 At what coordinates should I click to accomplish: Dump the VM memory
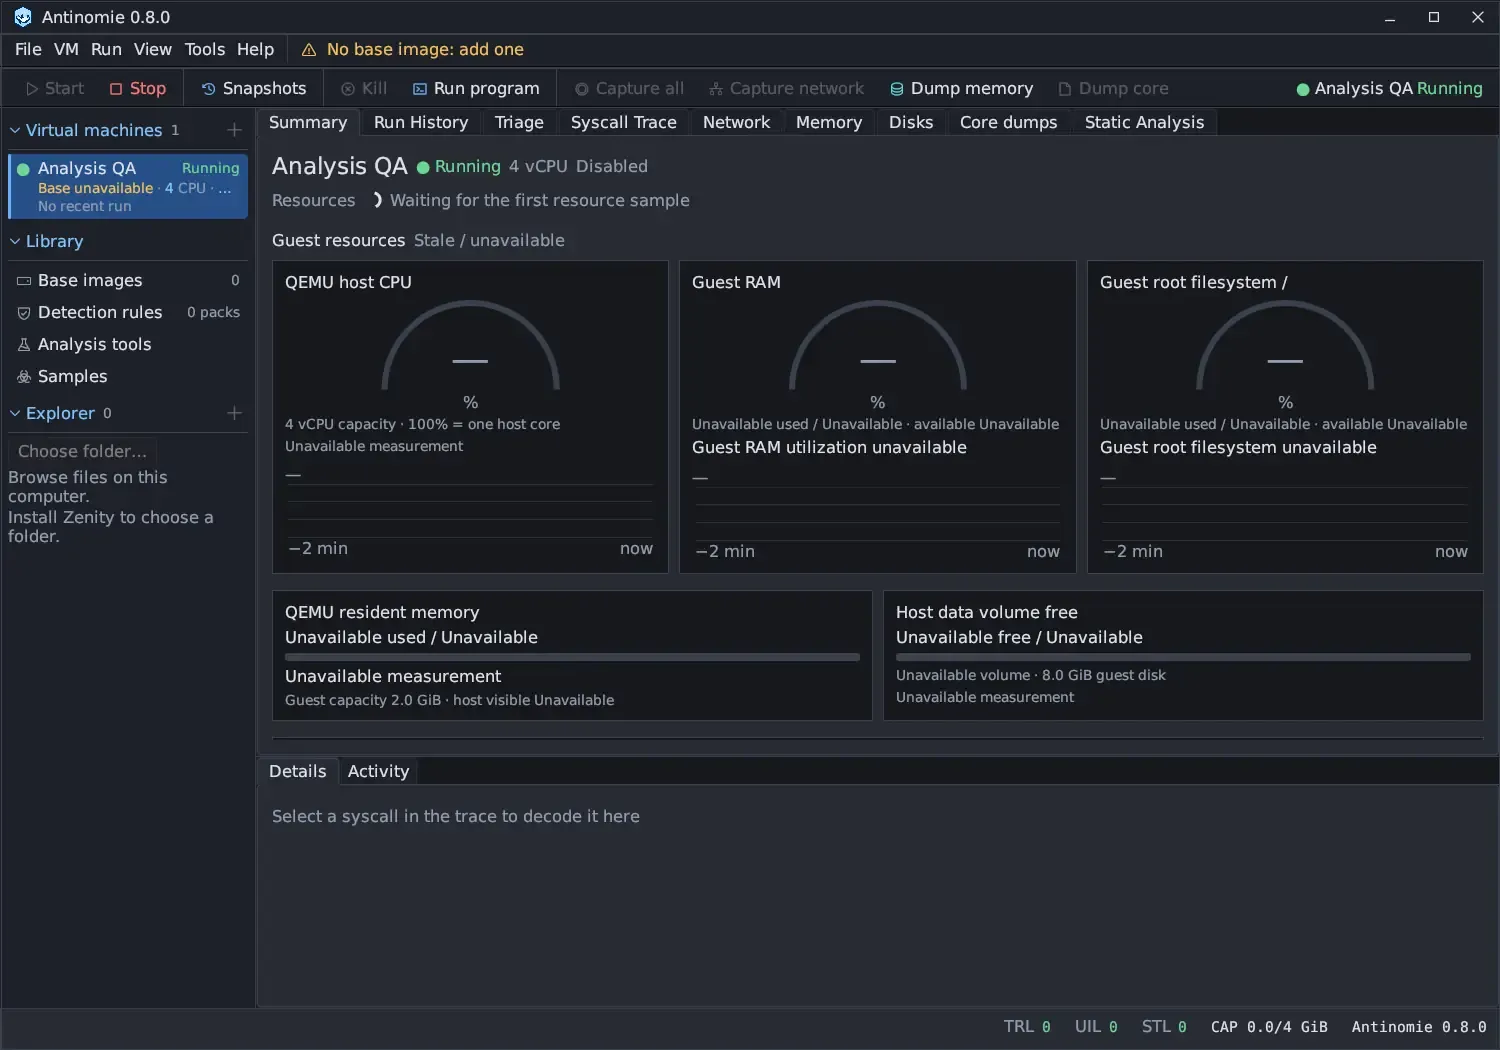point(961,88)
